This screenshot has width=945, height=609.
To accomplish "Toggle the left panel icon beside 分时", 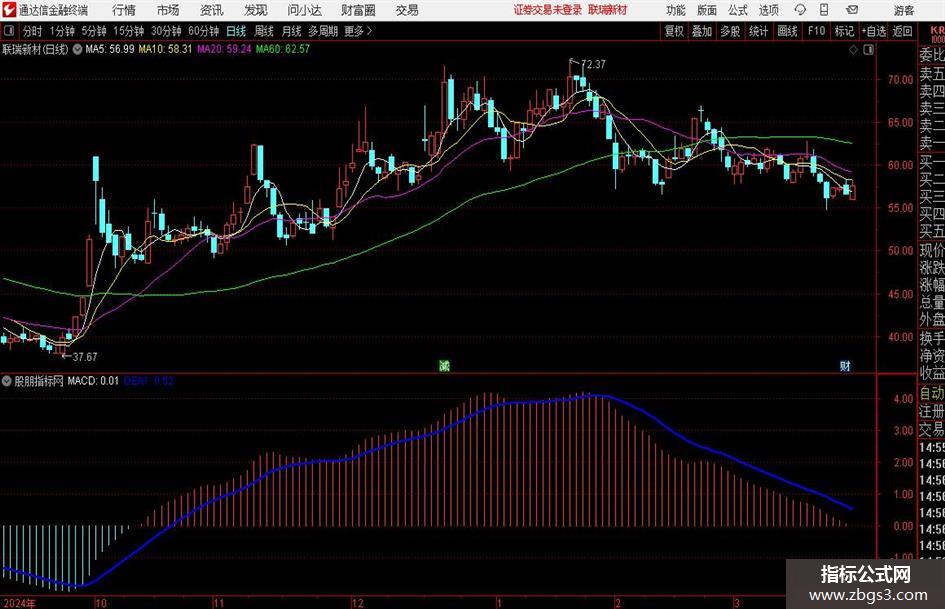I will click(9, 31).
